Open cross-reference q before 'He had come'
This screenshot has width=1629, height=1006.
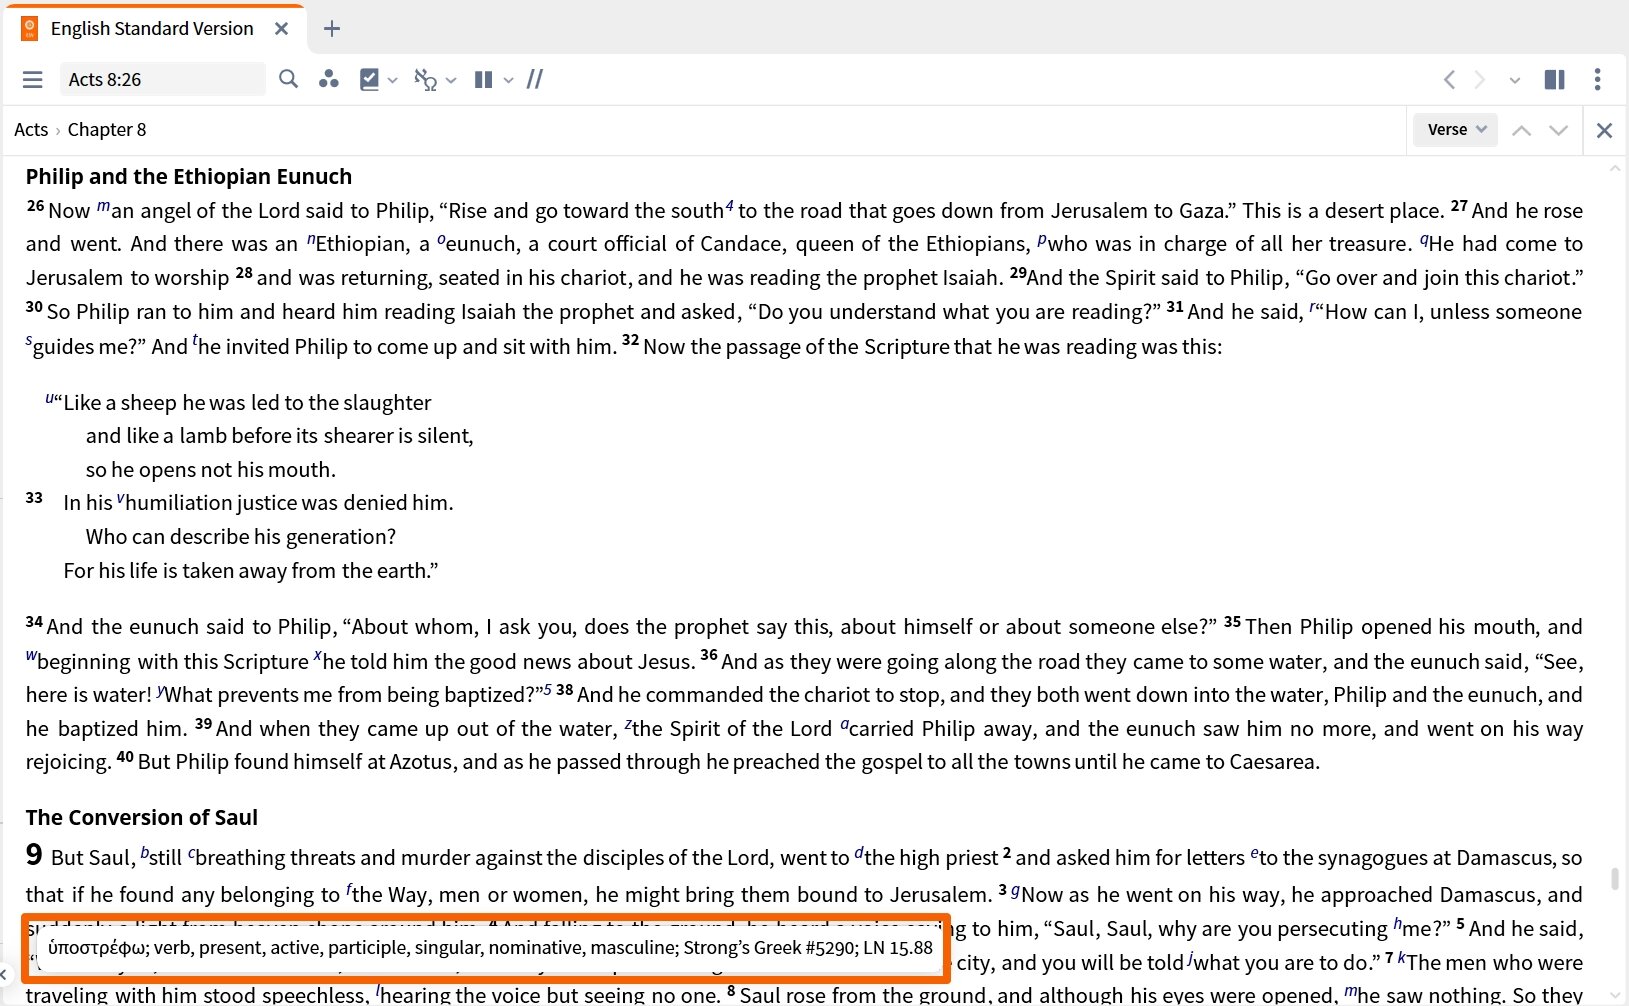[x=1424, y=240]
